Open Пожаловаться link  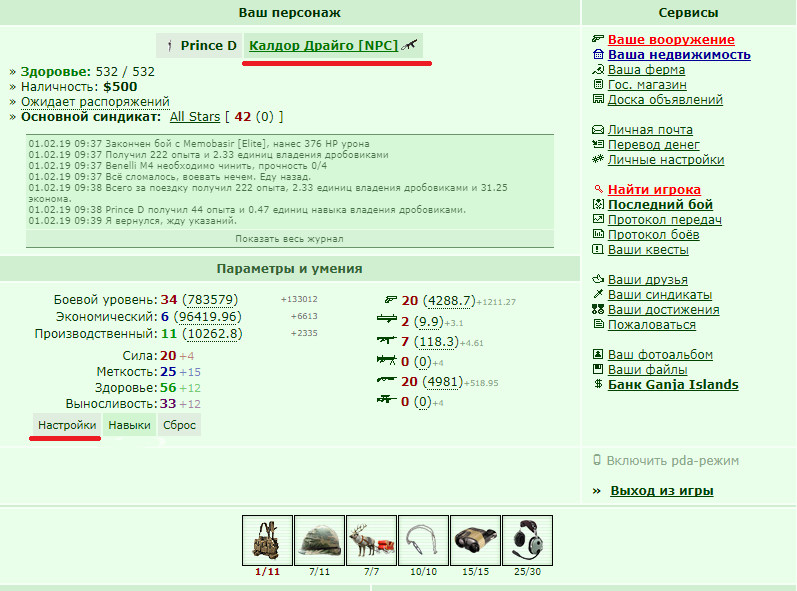[x=652, y=324]
